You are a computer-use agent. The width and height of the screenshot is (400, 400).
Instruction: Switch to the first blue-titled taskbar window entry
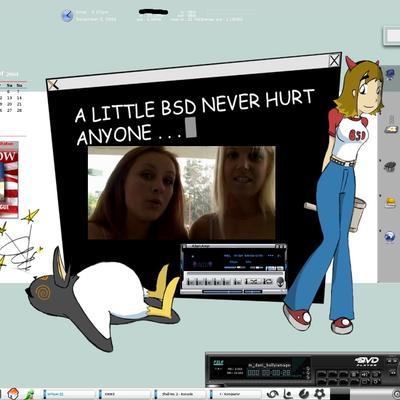click(68, 394)
